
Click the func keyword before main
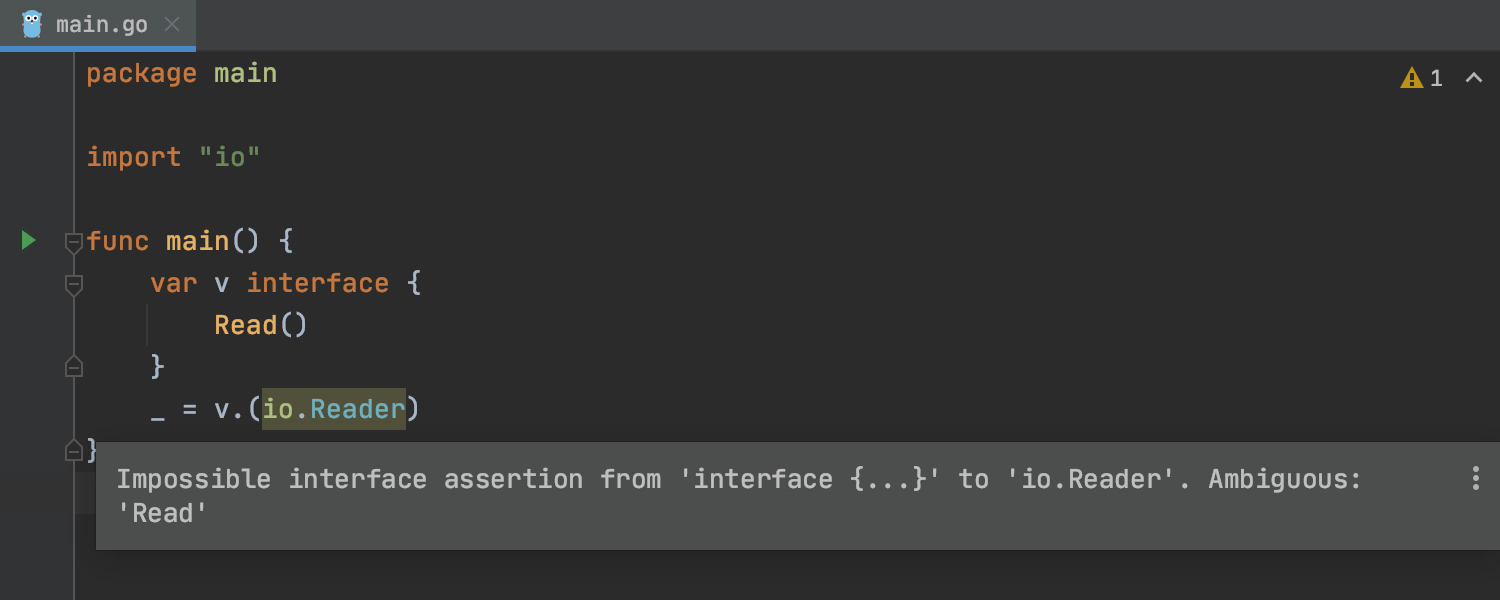(117, 241)
